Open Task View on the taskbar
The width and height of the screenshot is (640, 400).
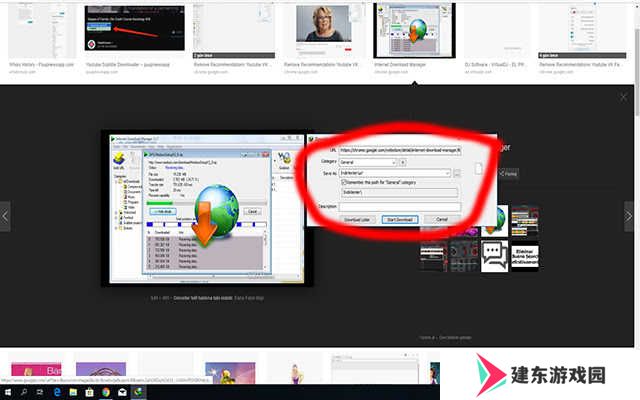(x=40, y=392)
